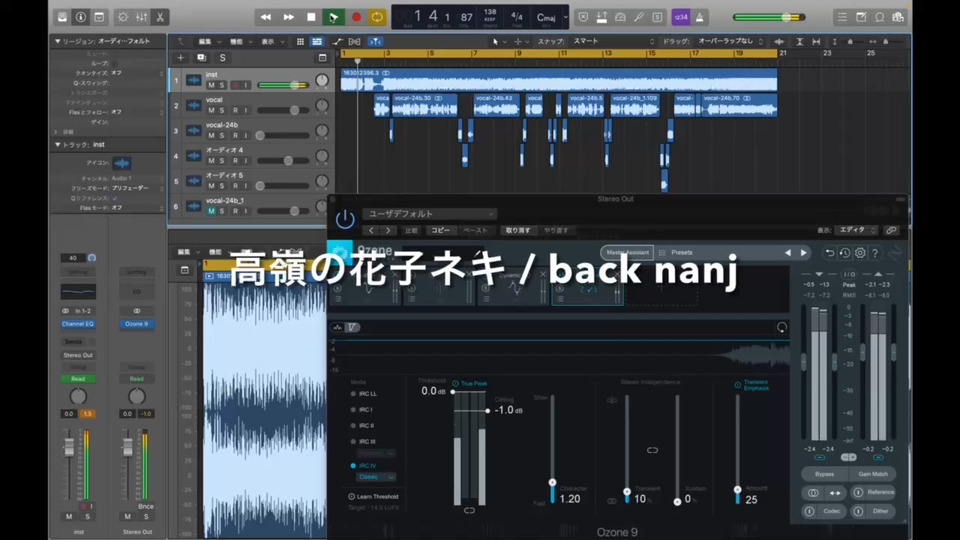Open the Loop Browser icon
The height and width of the screenshot is (540, 960).
(x=880, y=17)
